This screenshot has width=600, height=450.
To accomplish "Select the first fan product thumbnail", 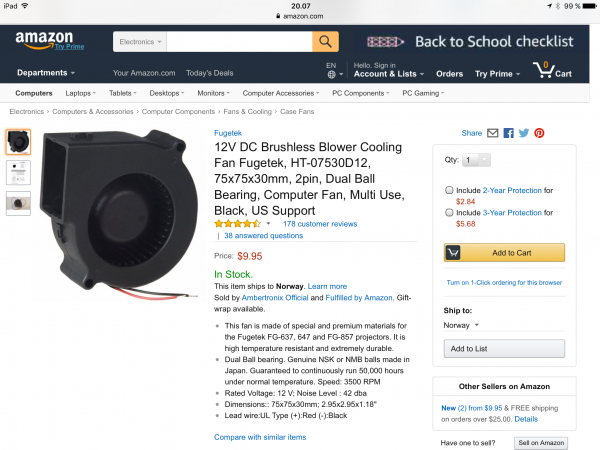I will tap(18, 142).
